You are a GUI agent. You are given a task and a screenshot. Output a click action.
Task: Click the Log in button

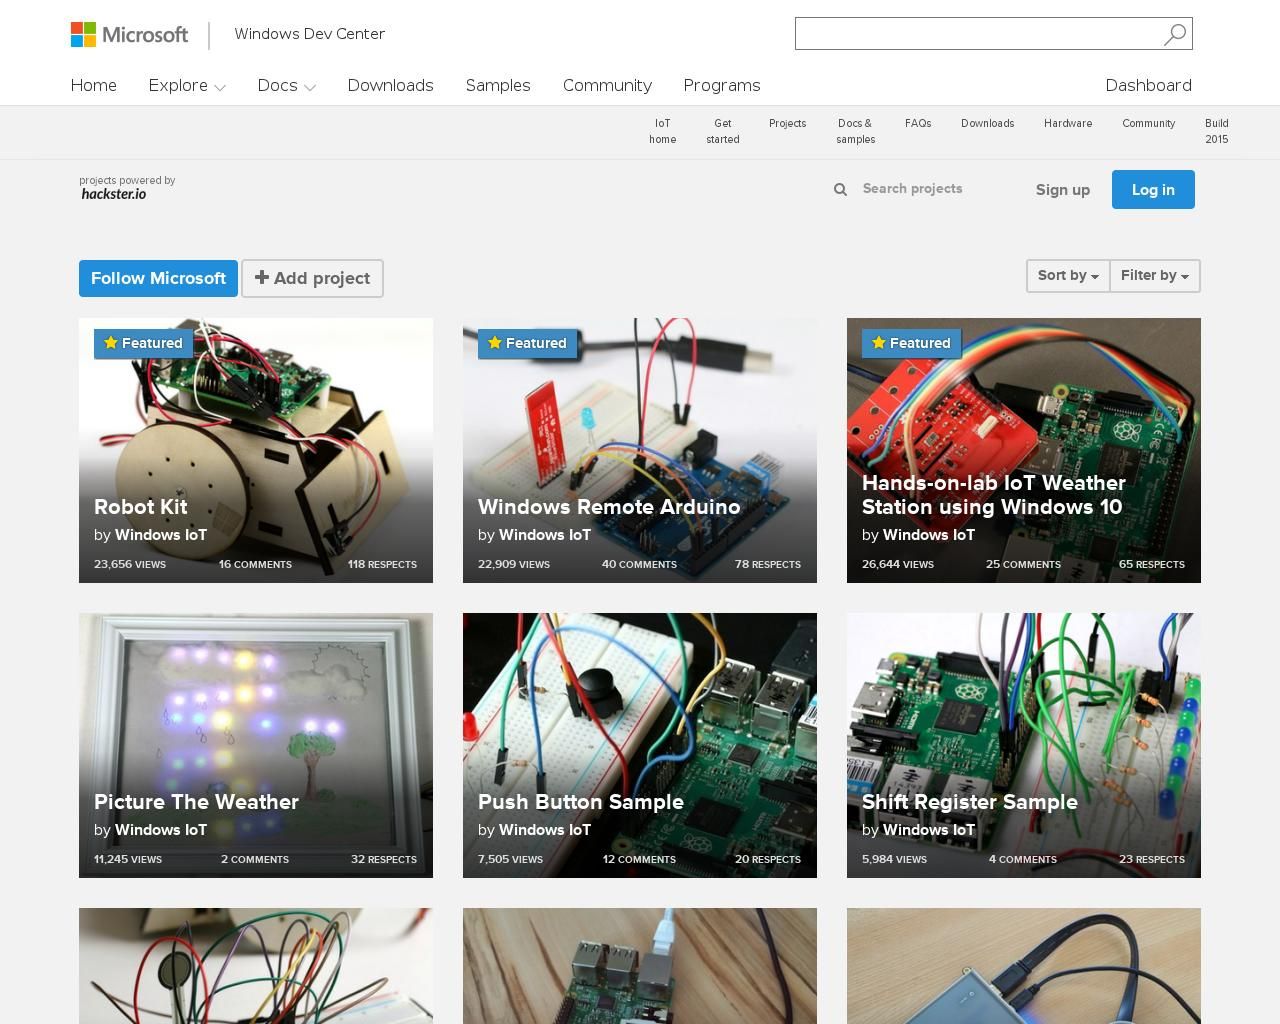(x=1153, y=189)
